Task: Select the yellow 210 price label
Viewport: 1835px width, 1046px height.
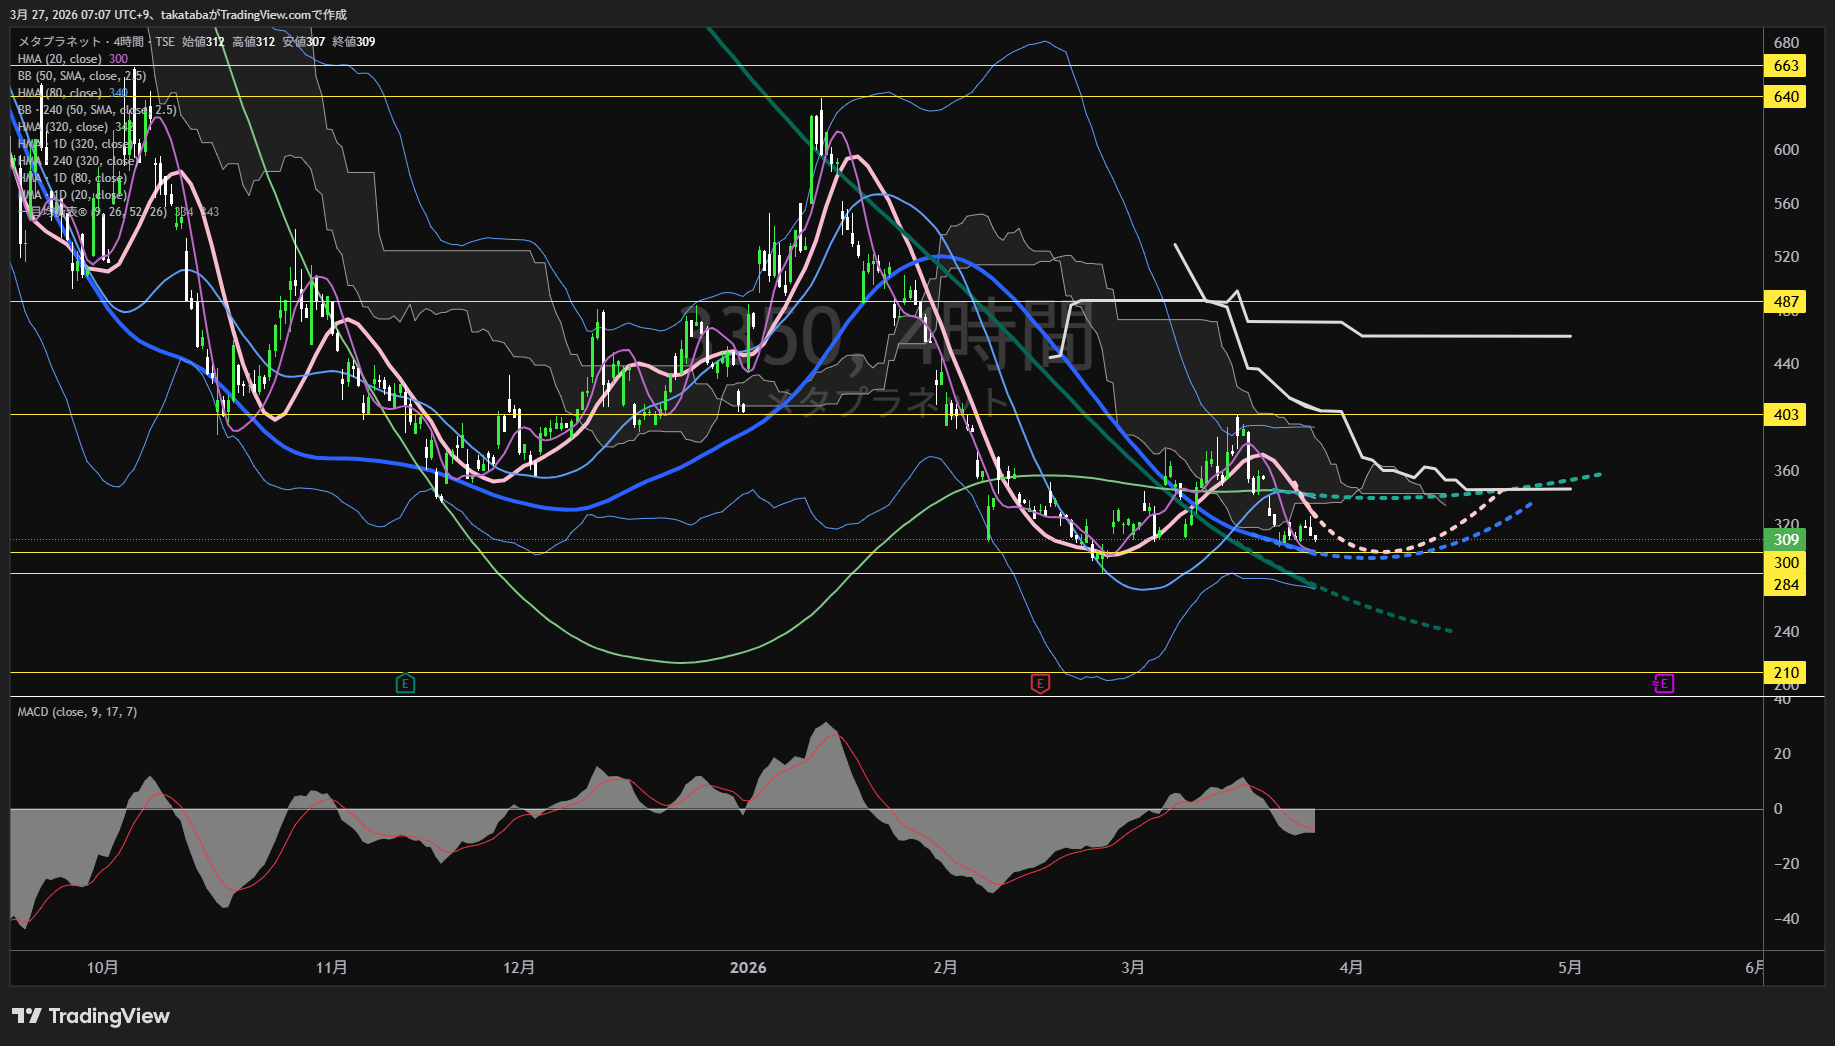Action: pyautogui.click(x=1786, y=673)
